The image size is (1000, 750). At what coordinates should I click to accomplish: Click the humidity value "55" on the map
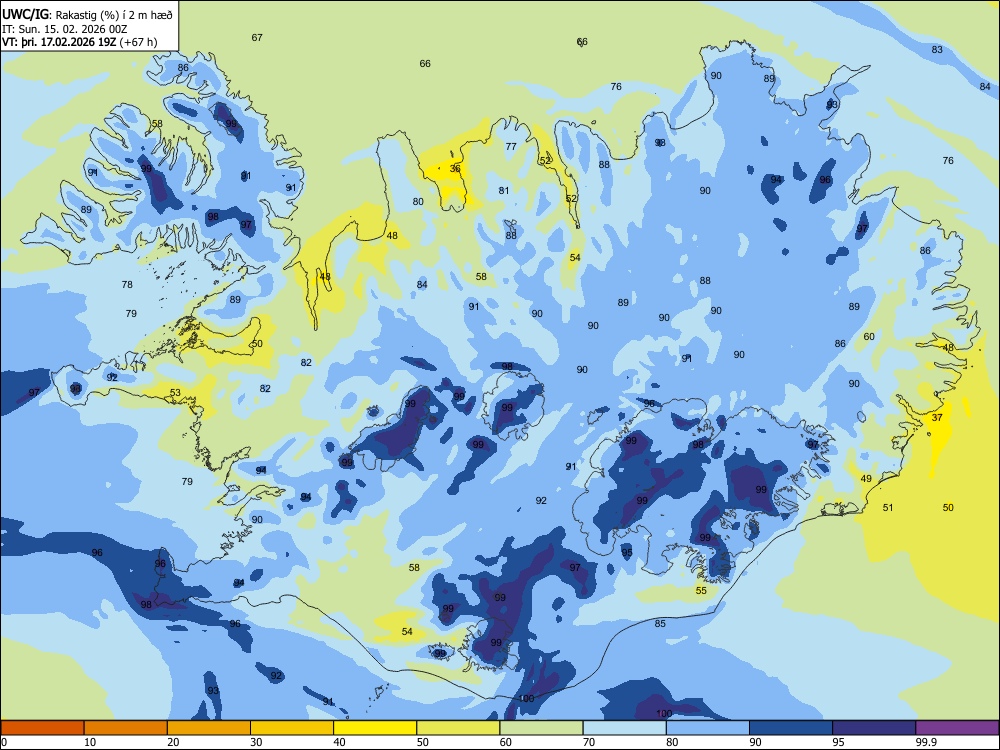(x=701, y=591)
